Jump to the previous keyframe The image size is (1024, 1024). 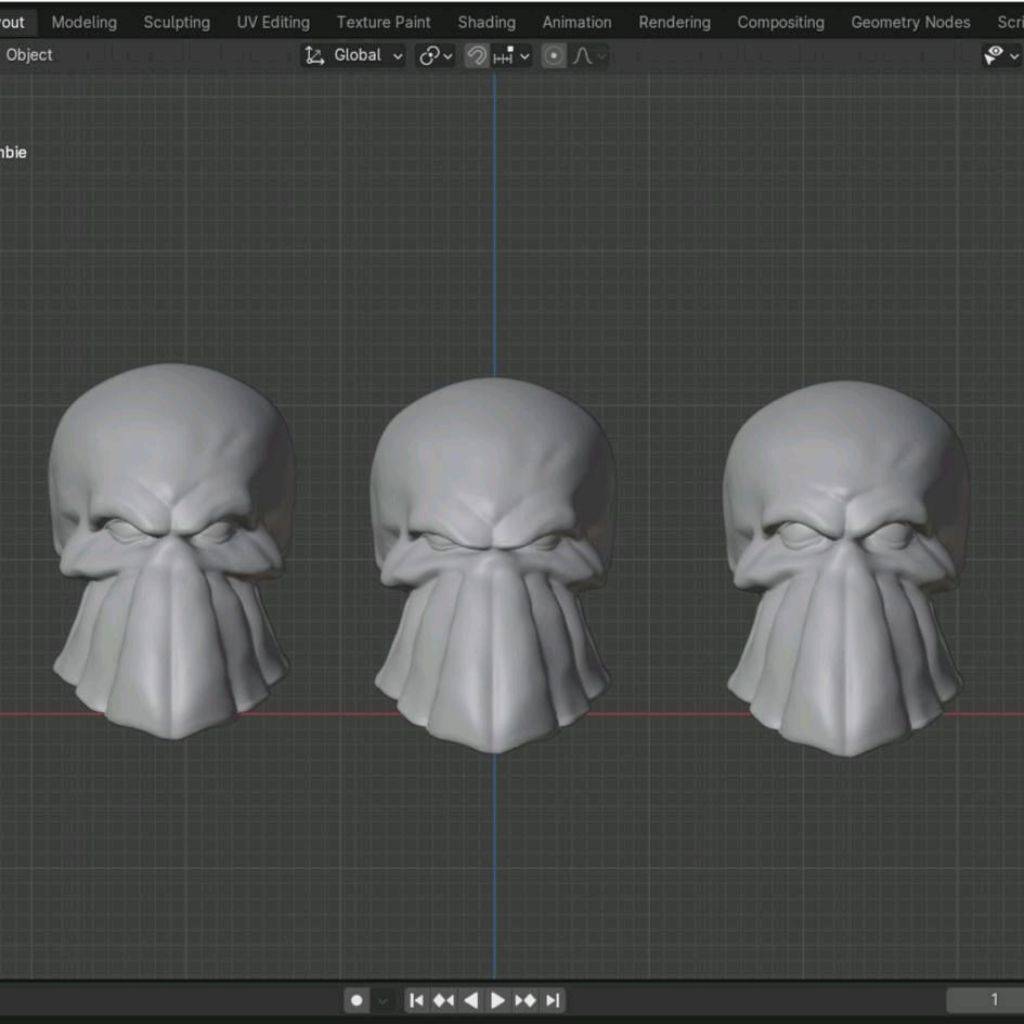444,1000
